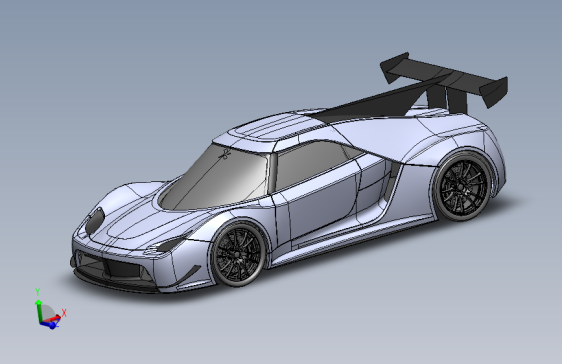Select the front wheel of the car model
The height and width of the screenshot is (364, 562).
(238, 254)
